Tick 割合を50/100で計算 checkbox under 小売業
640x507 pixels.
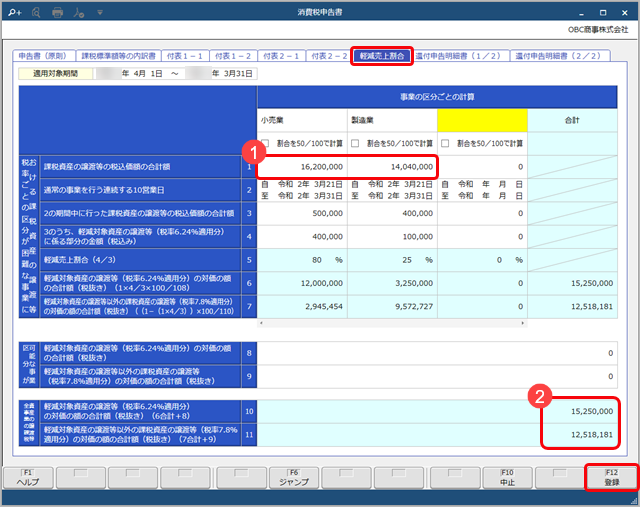pos(266,143)
